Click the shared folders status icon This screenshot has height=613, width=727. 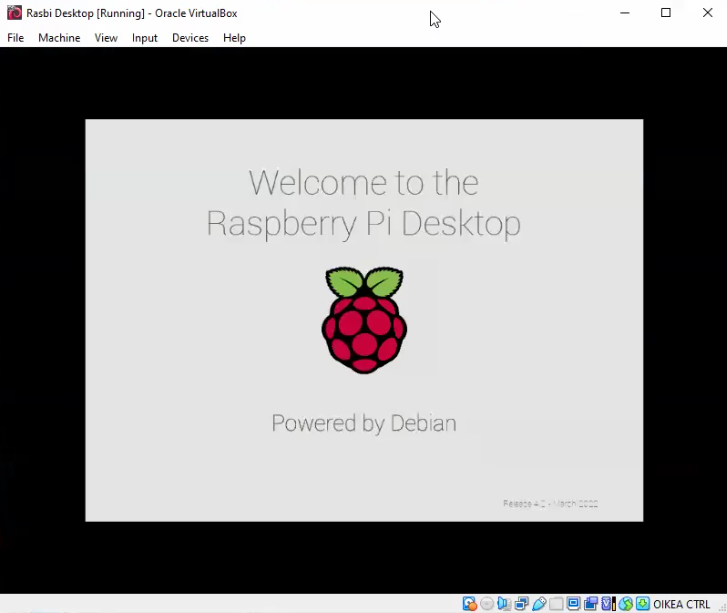pos(556,604)
